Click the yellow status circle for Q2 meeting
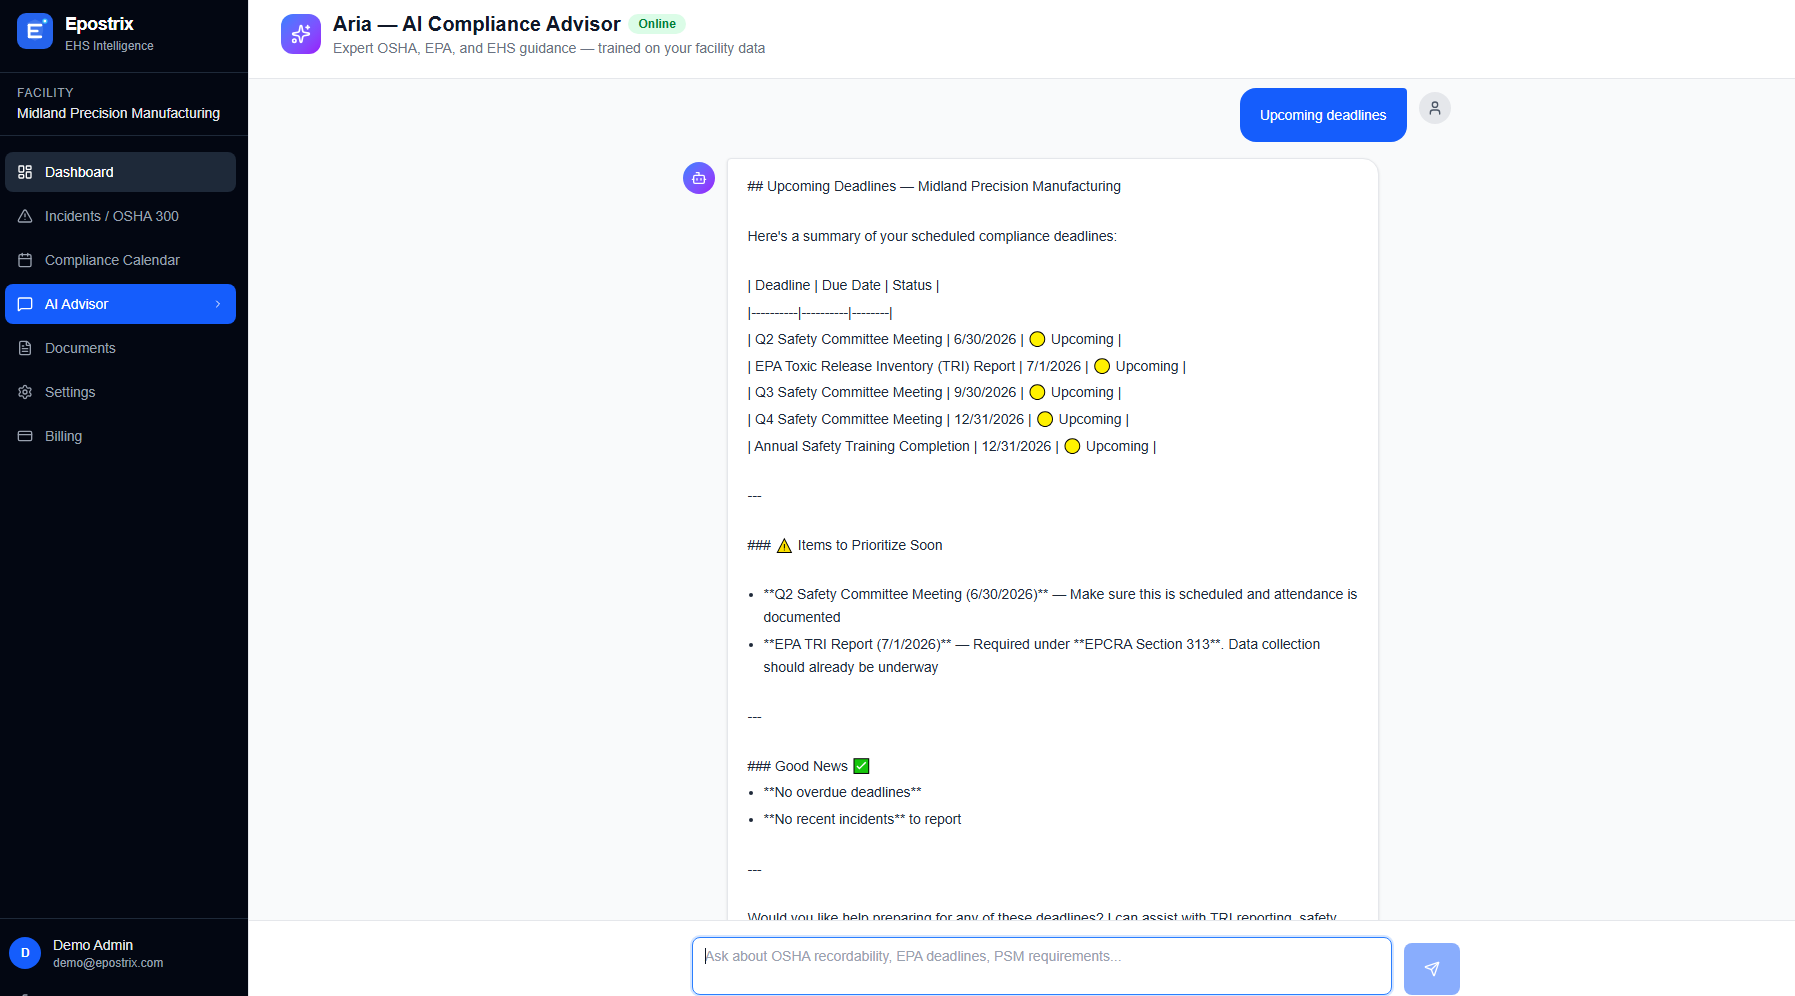The image size is (1795, 996). (x=1037, y=339)
